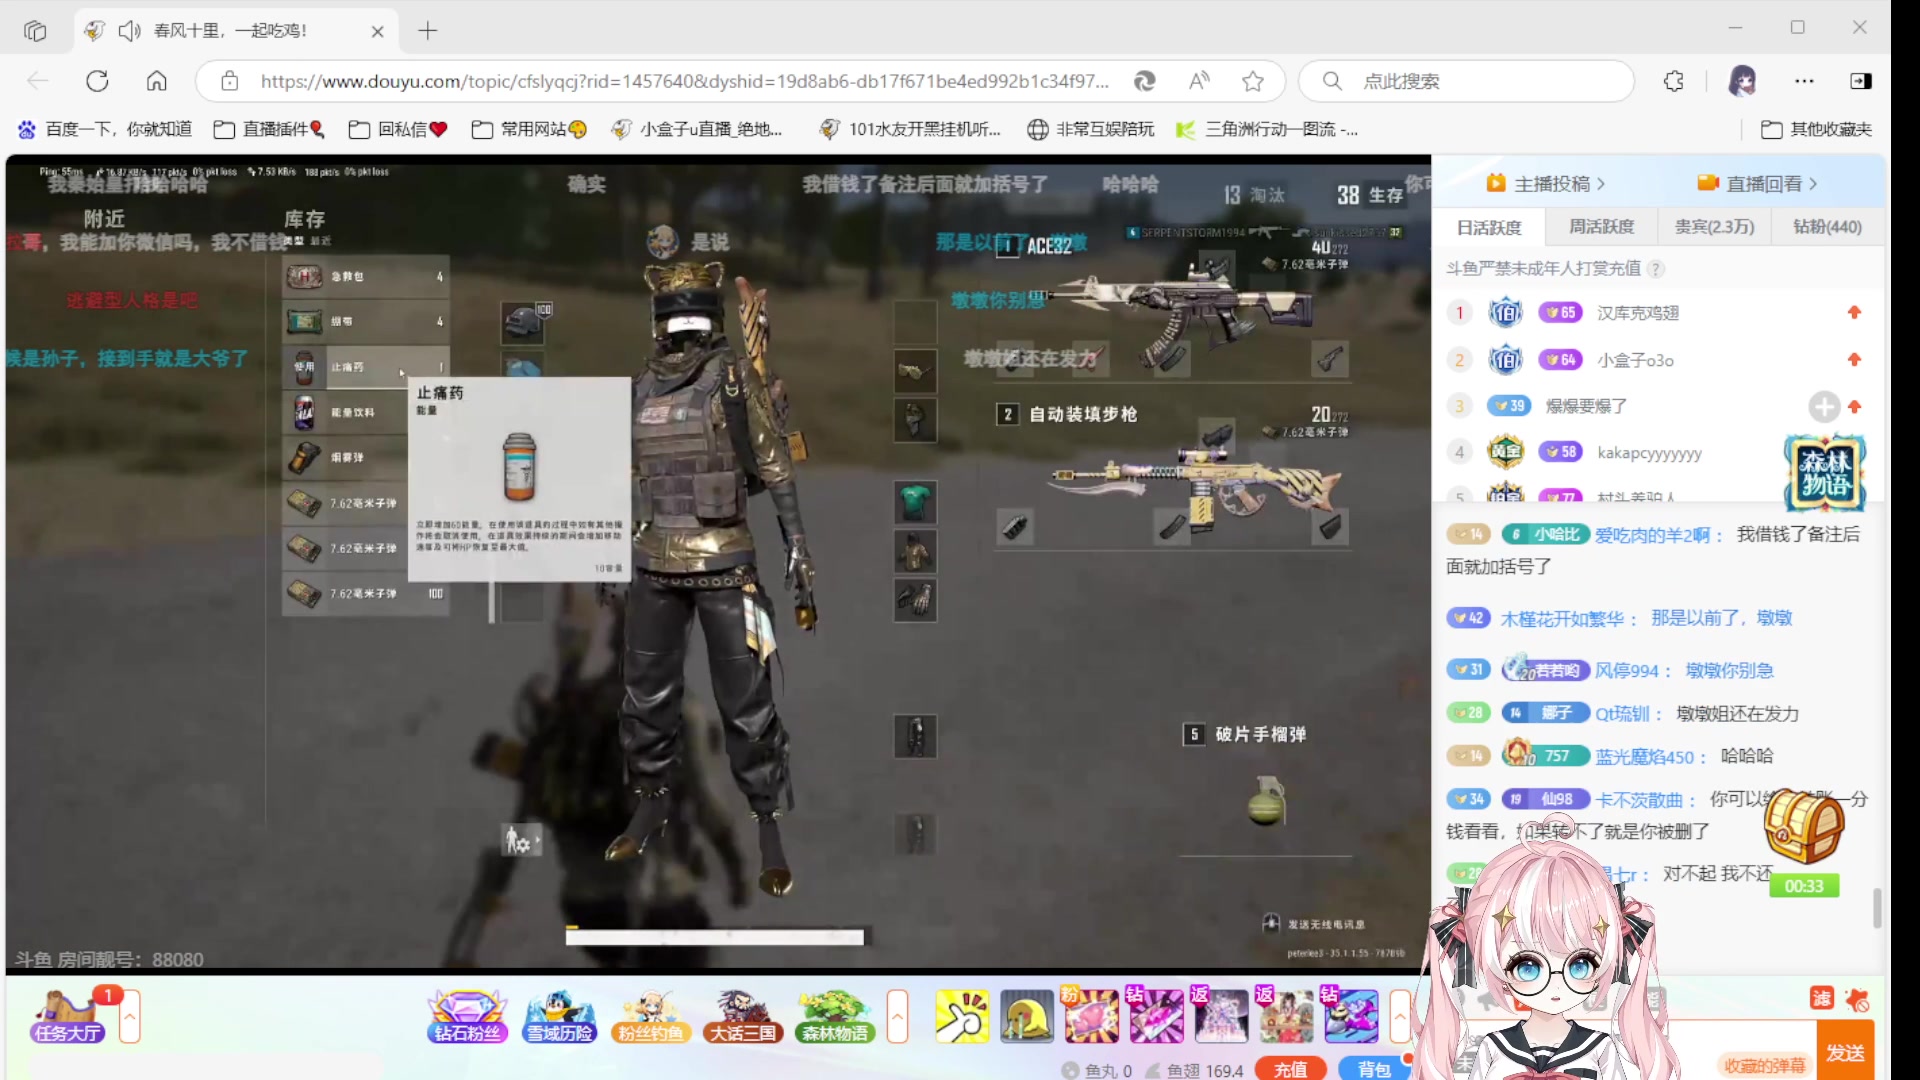Open the 非常互娱陪玩 bookmark
This screenshot has height=1080, width=1920.
point(1091,129)
